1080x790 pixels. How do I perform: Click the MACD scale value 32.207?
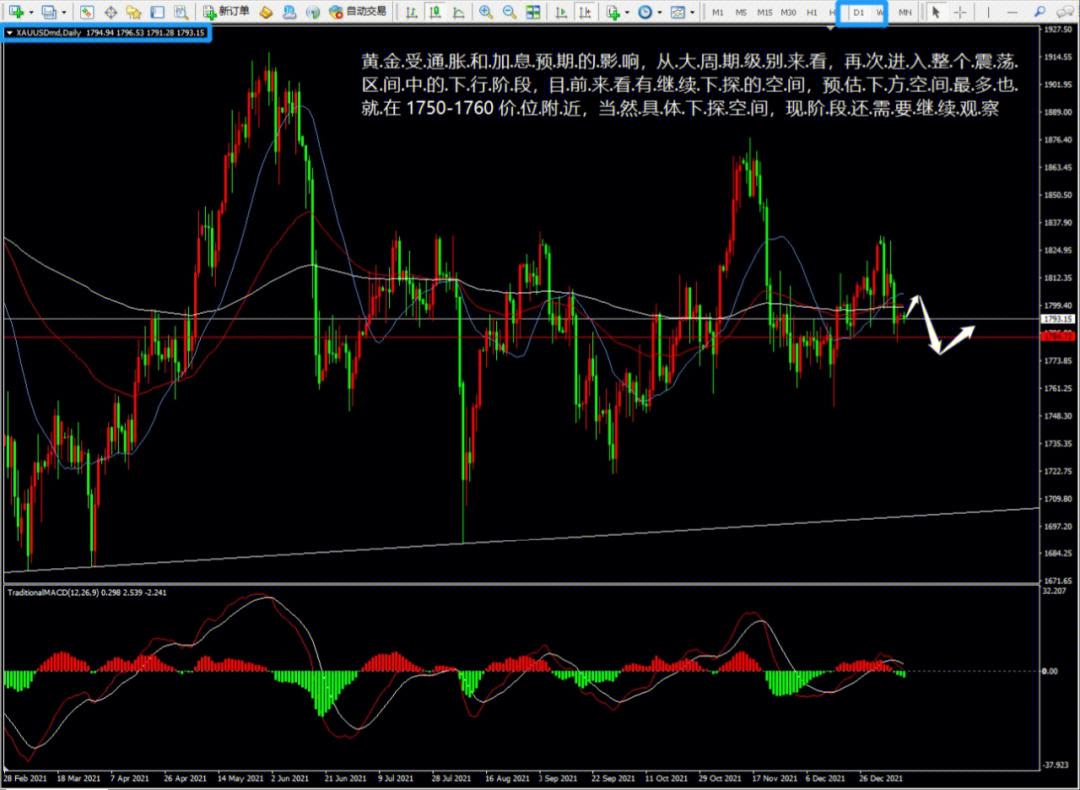pos(1056,591)
